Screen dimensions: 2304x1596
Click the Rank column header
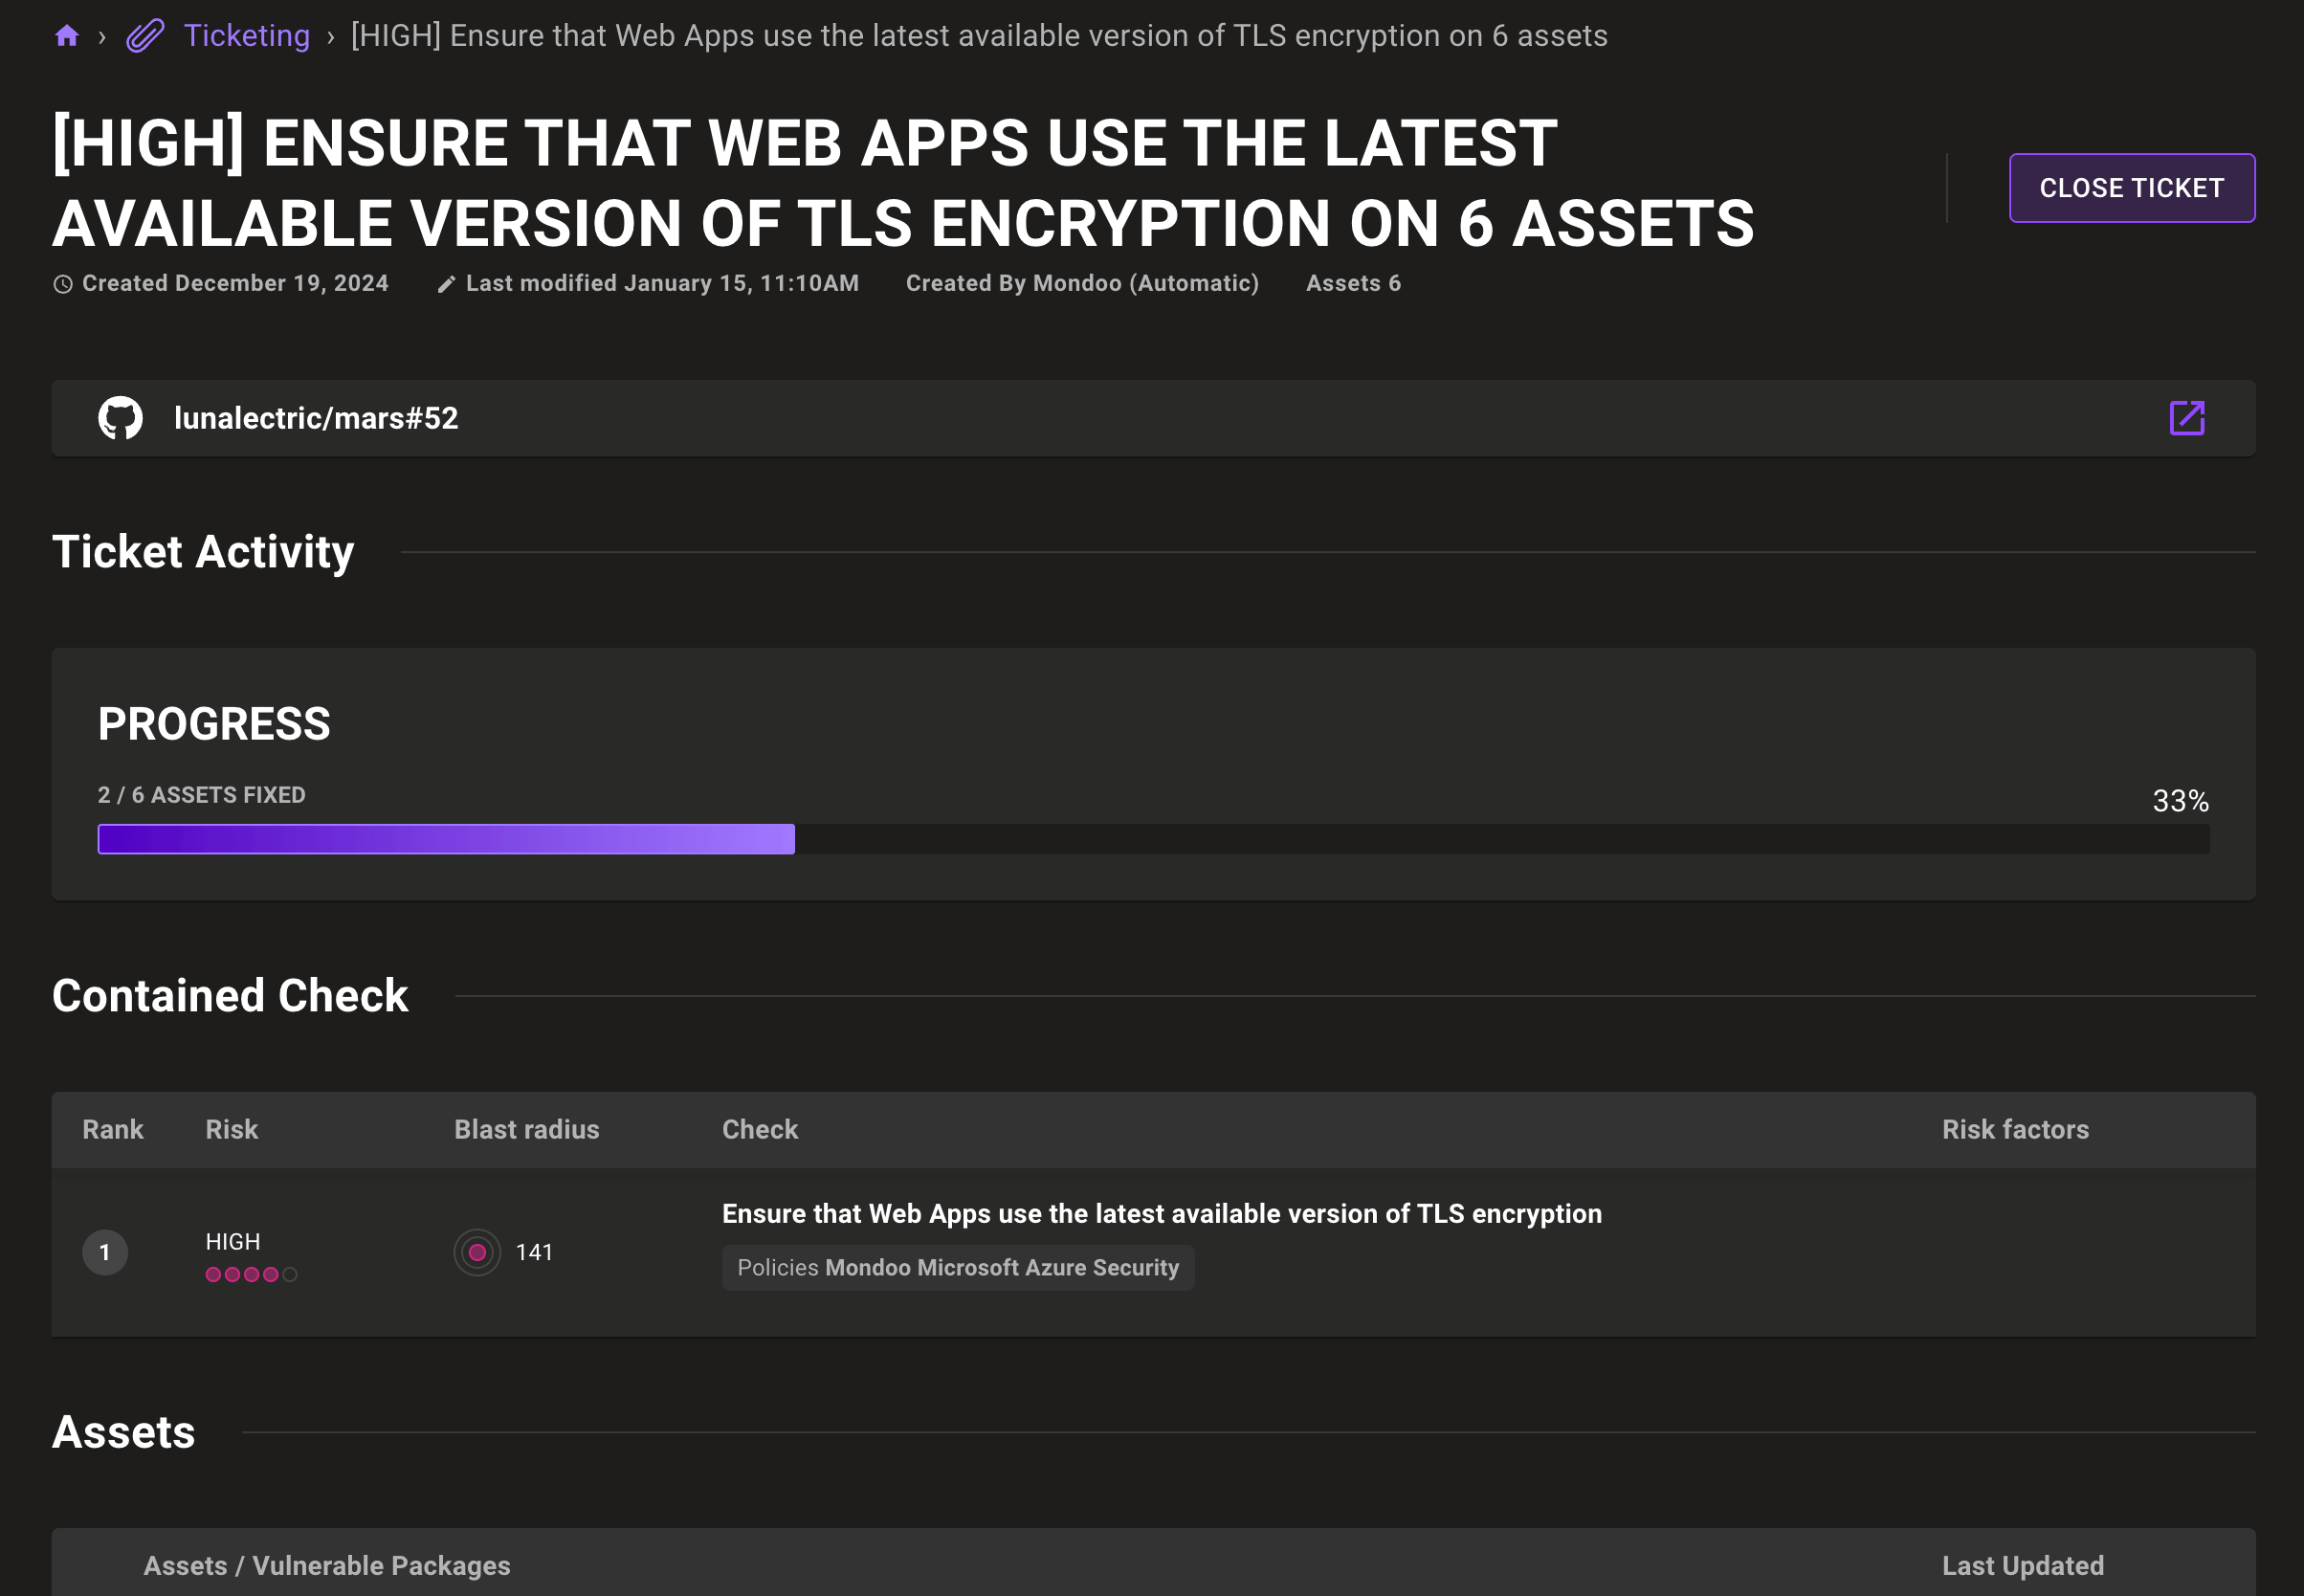110,1129
